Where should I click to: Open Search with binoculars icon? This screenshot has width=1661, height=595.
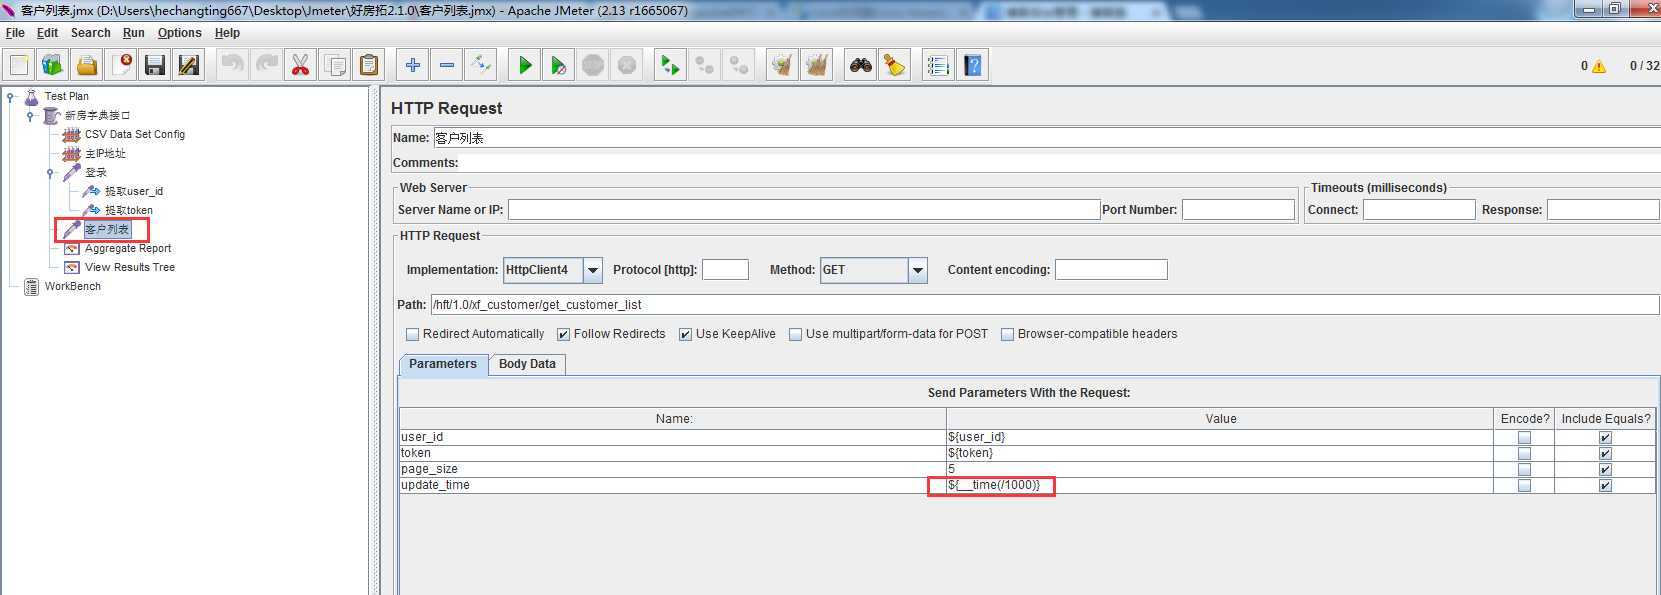tap(860, 65)
